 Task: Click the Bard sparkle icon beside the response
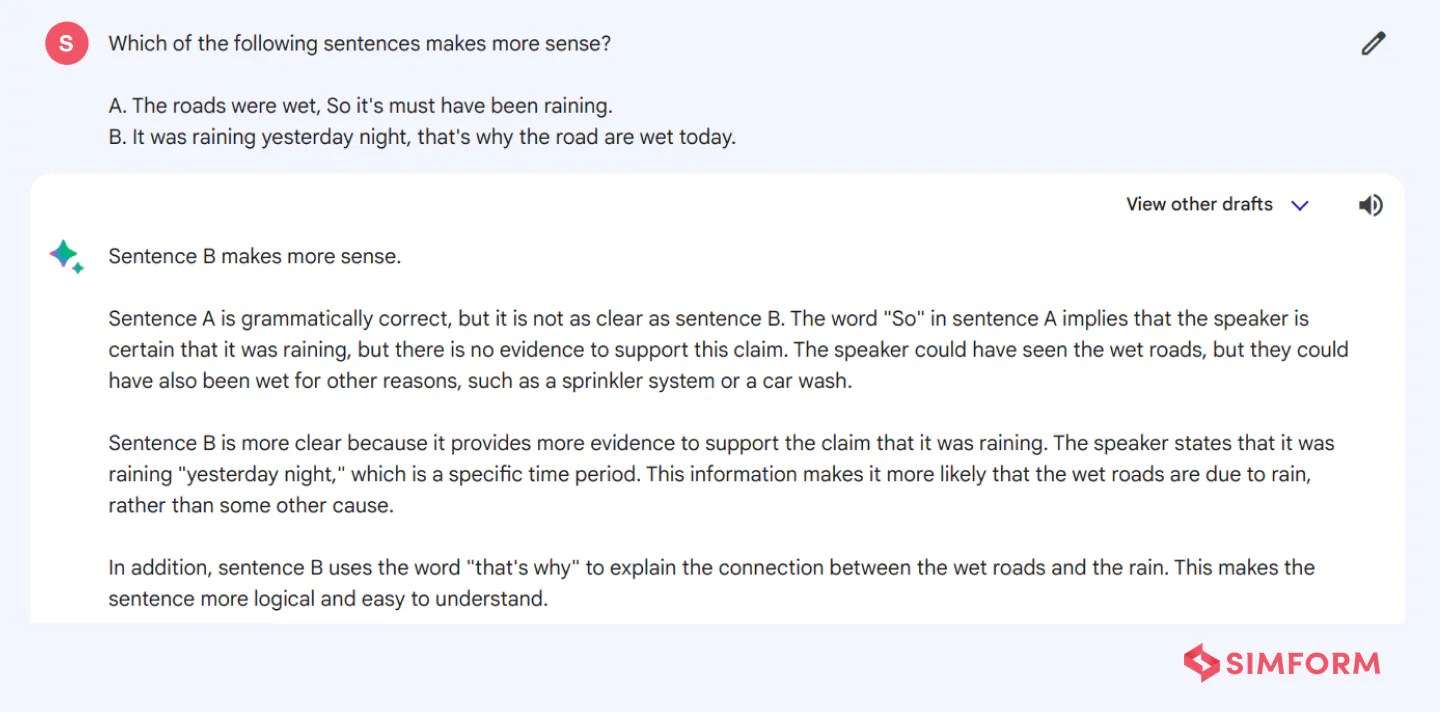click(x=66, y=257)
